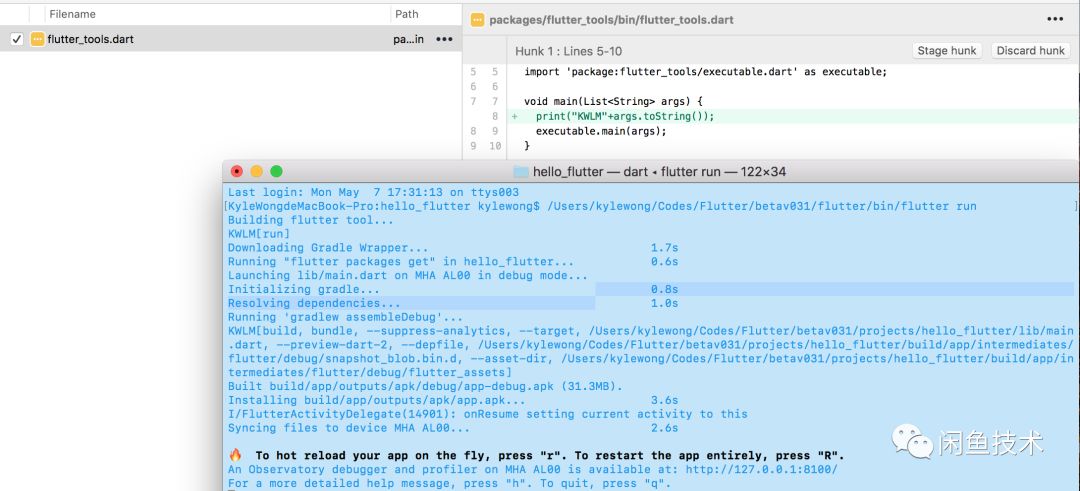This screenshot has width=1080, height=491.
Task: Close the terminal window with red button
Action: tap(237, 171)
